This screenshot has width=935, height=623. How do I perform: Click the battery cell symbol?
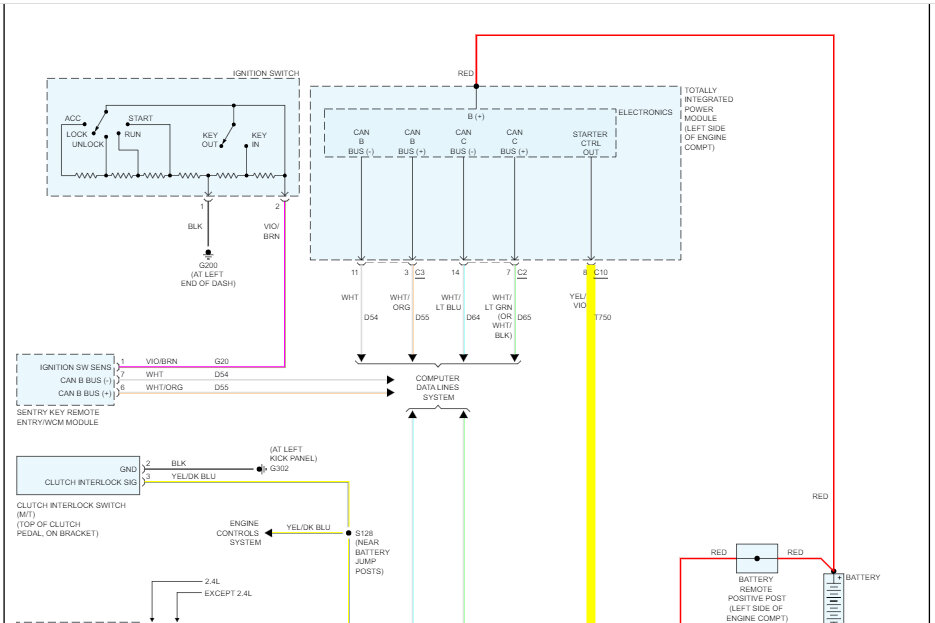pyautogui.click(x=833, y=598)
